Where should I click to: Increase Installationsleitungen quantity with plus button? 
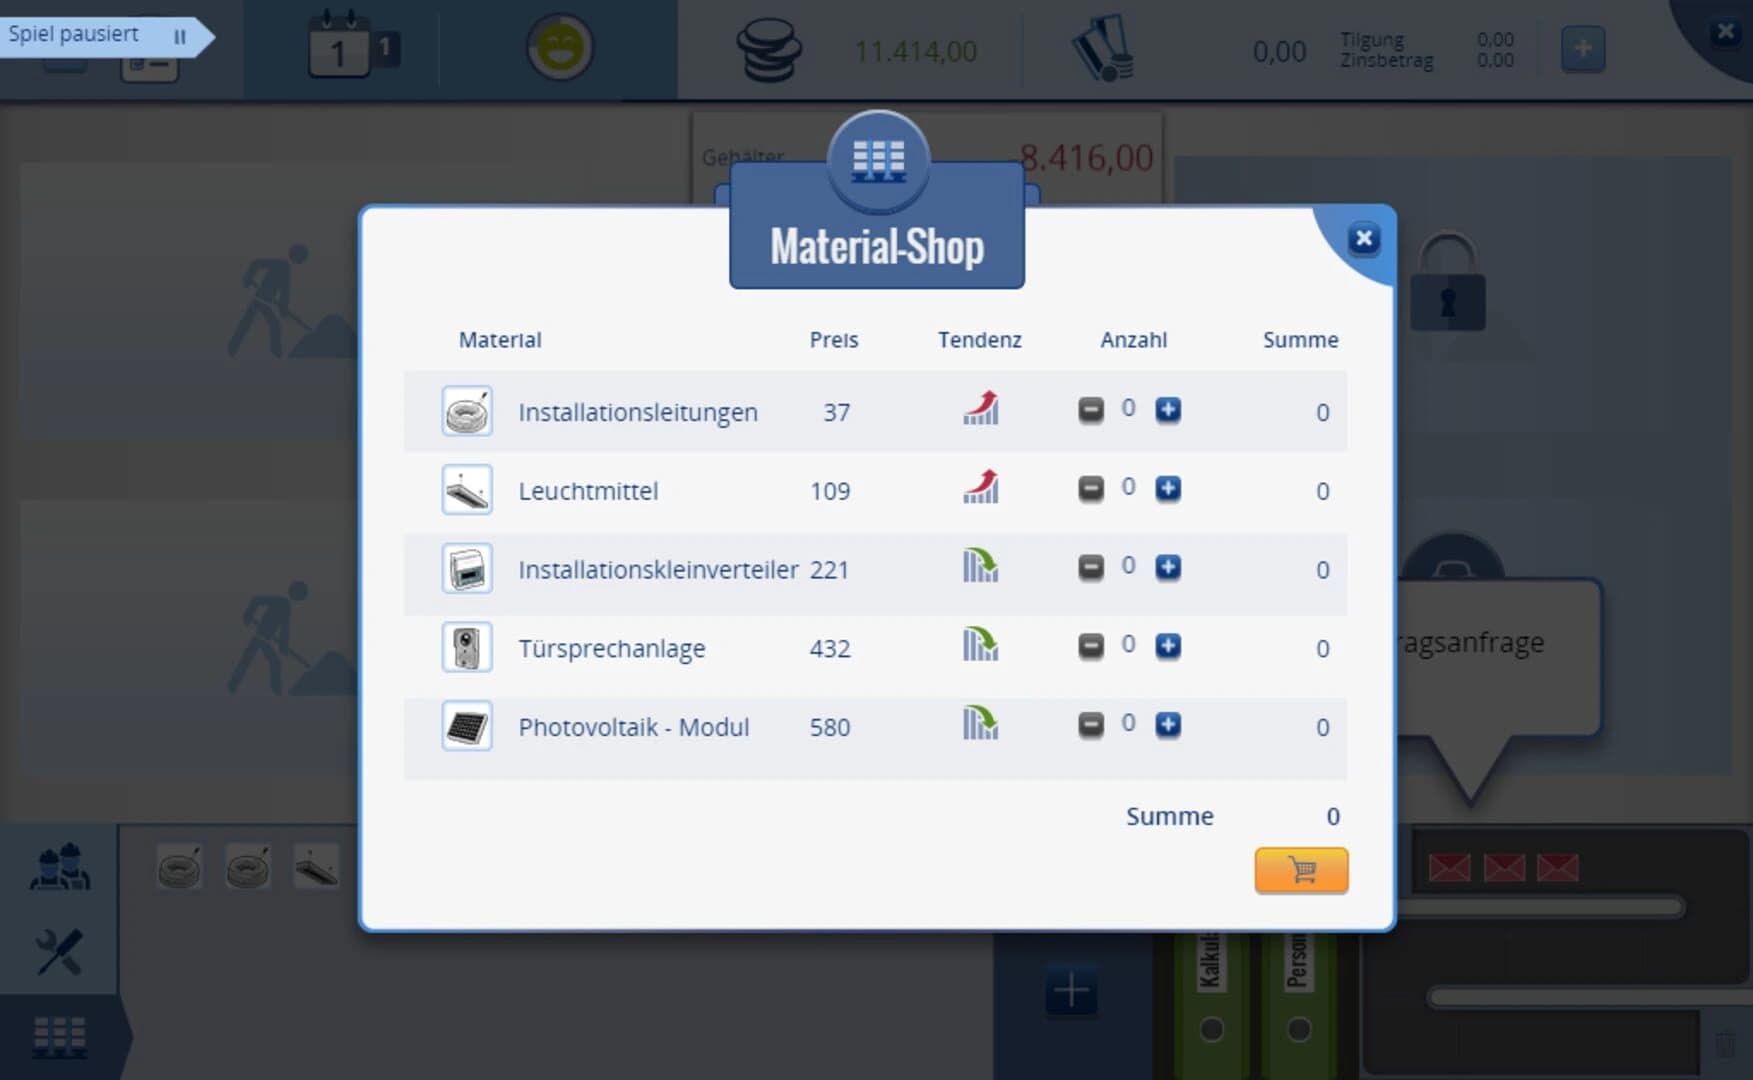1168,410
